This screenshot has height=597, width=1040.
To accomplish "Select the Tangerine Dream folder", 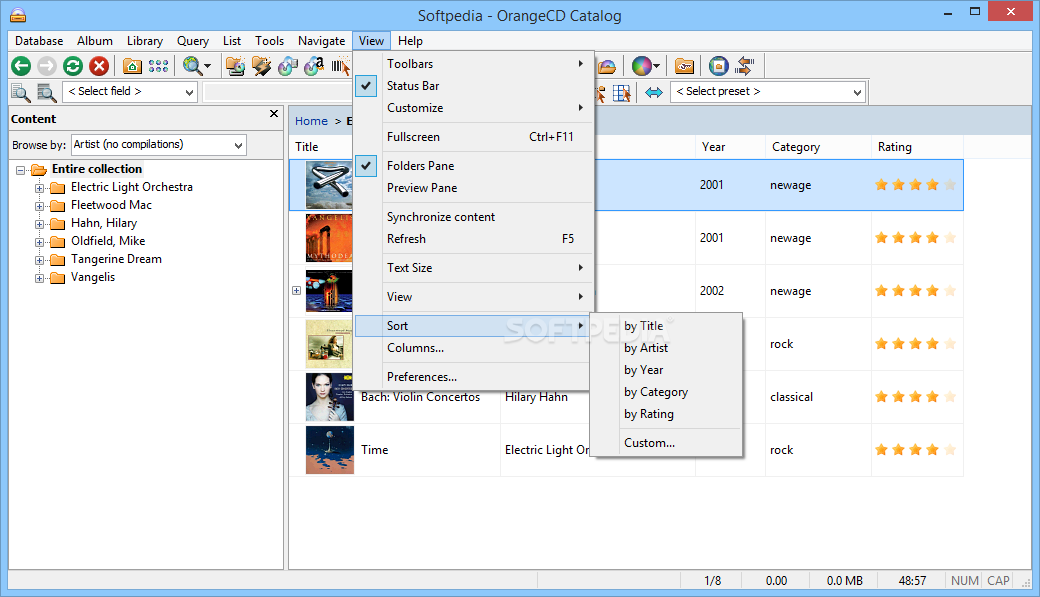I will pyautogui.click(x=116, y=259).
